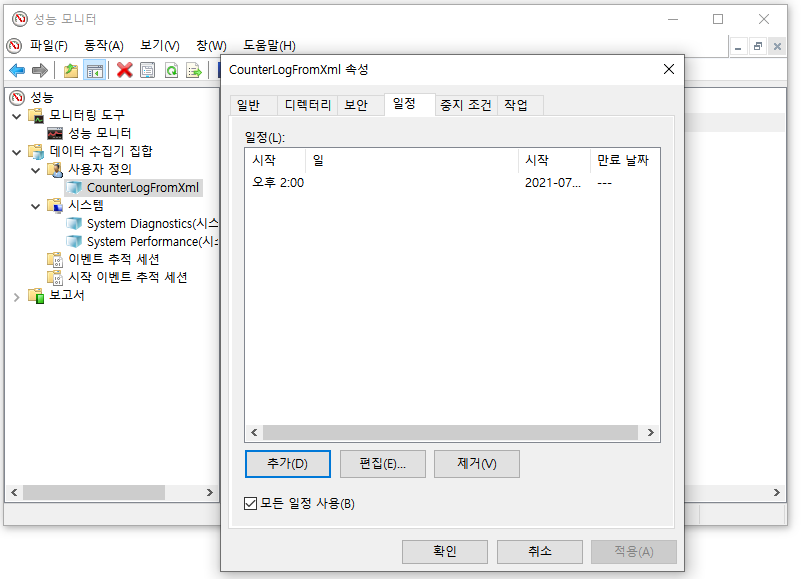The image size is (807, 579).
Task: Open the 도움말(H) menu
Action: pyautogui.click(x=270, y=46)
